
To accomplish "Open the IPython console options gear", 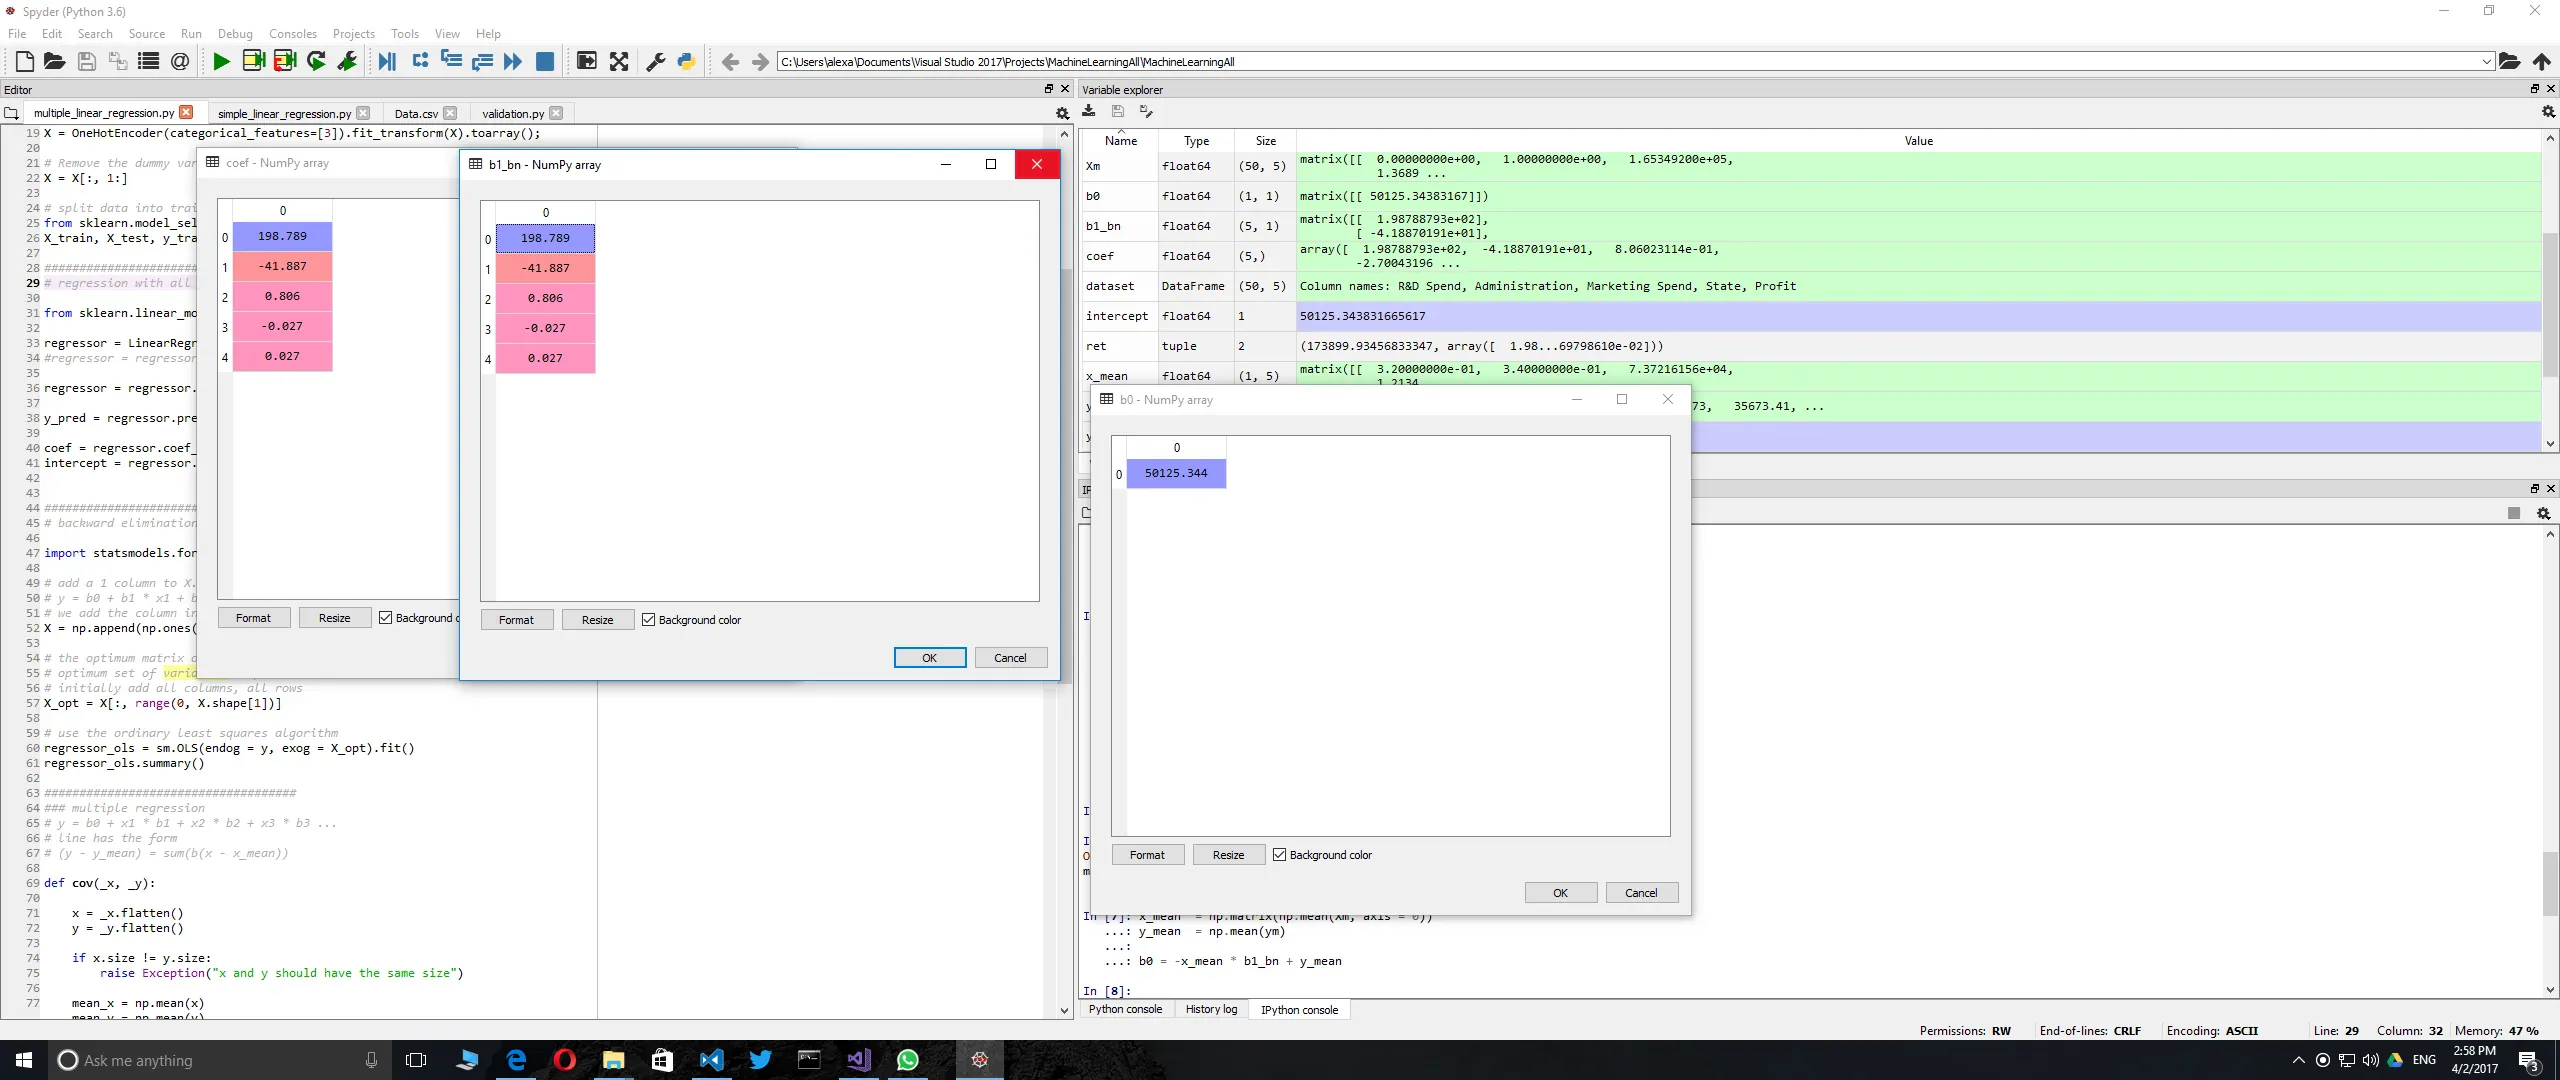I will [x=2544, y=513].
